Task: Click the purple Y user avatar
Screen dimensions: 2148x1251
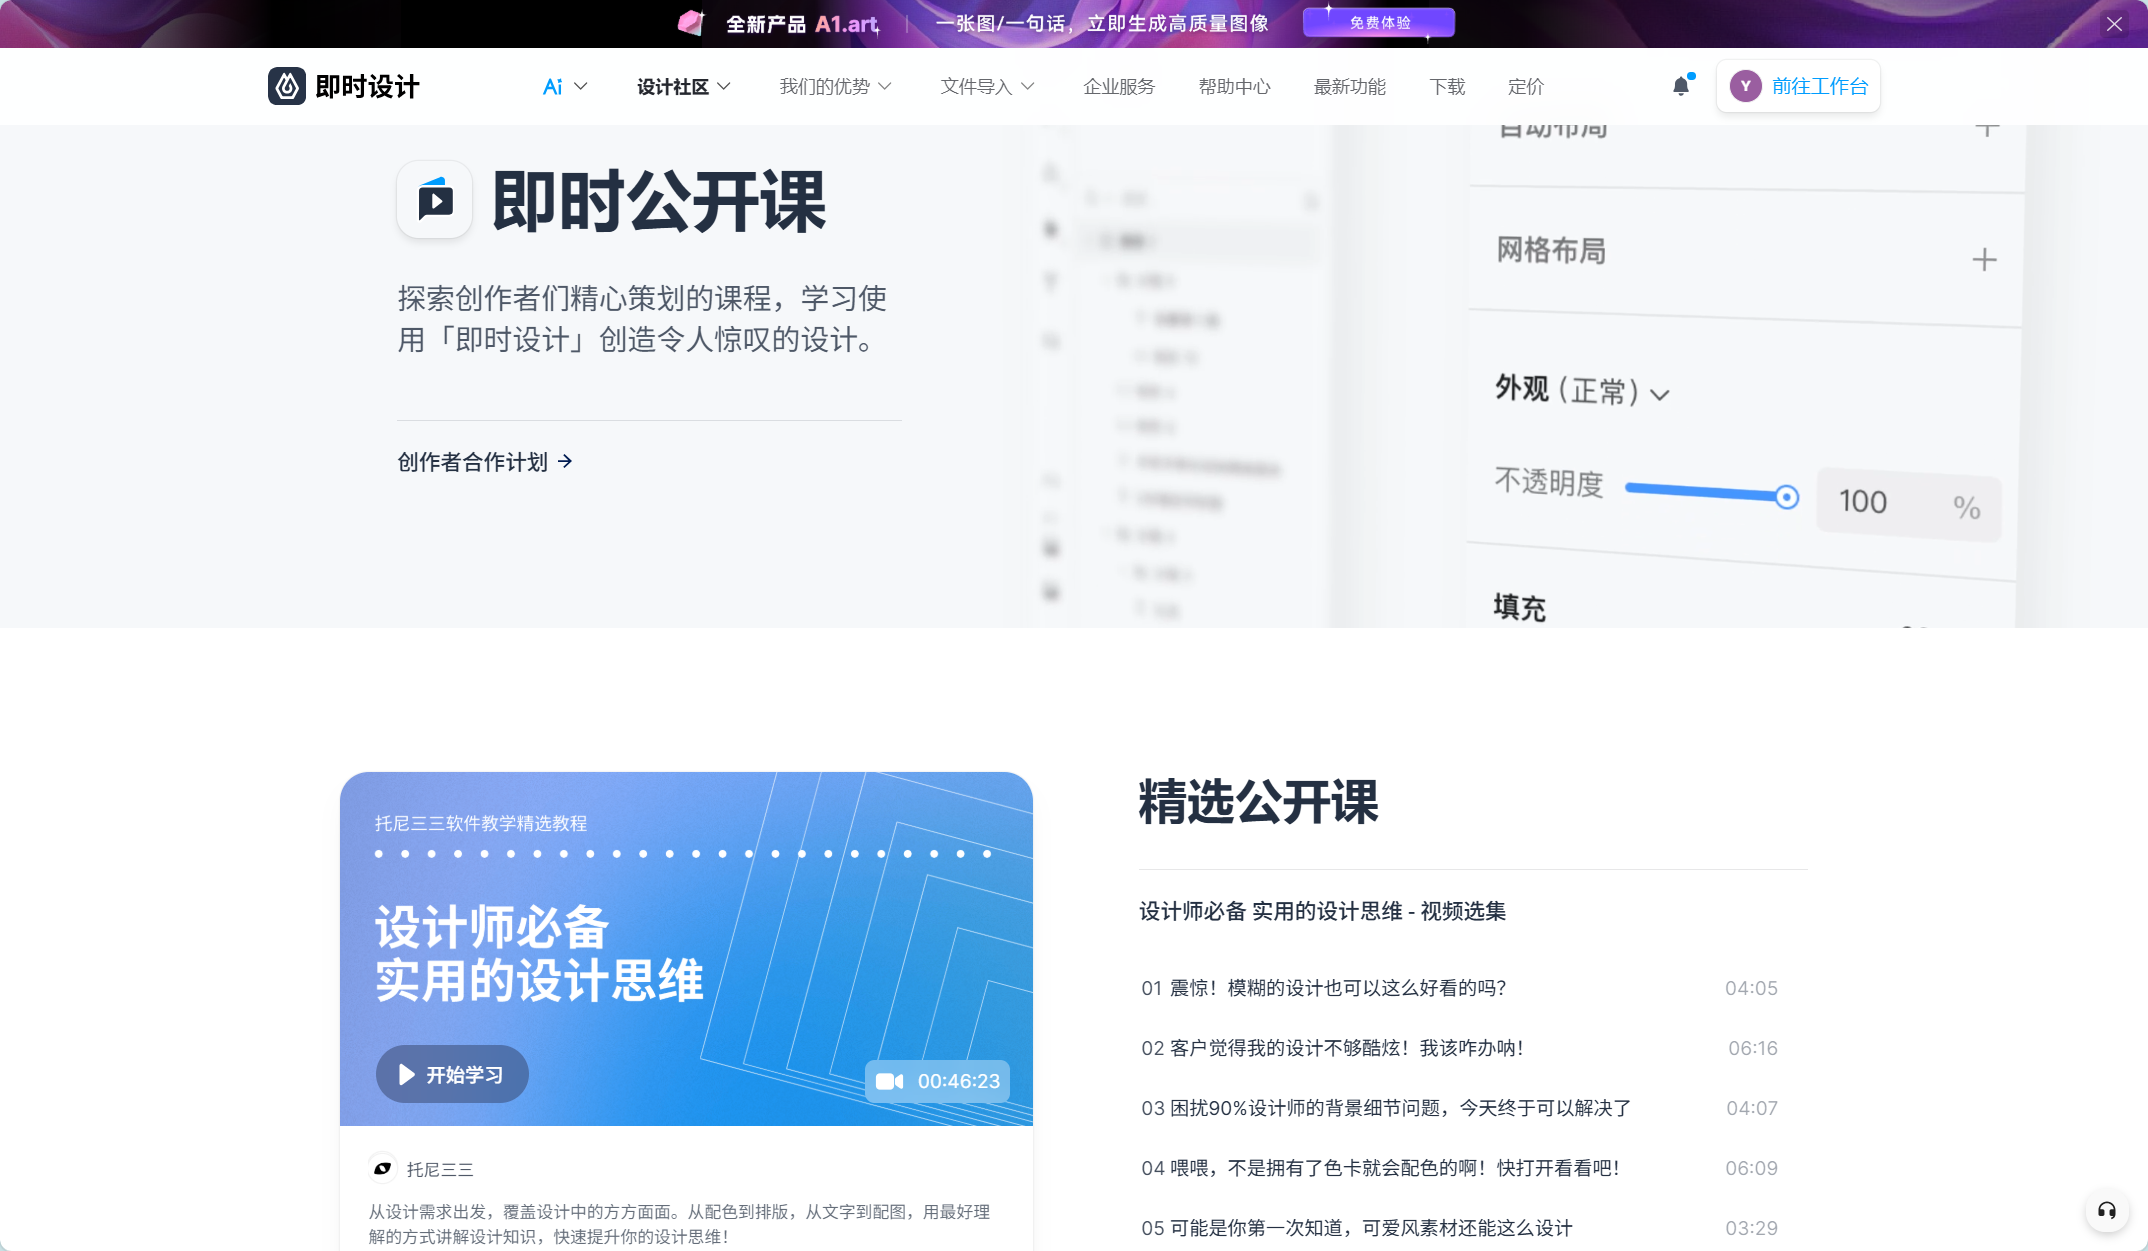Action: (x=1745, y=86)
